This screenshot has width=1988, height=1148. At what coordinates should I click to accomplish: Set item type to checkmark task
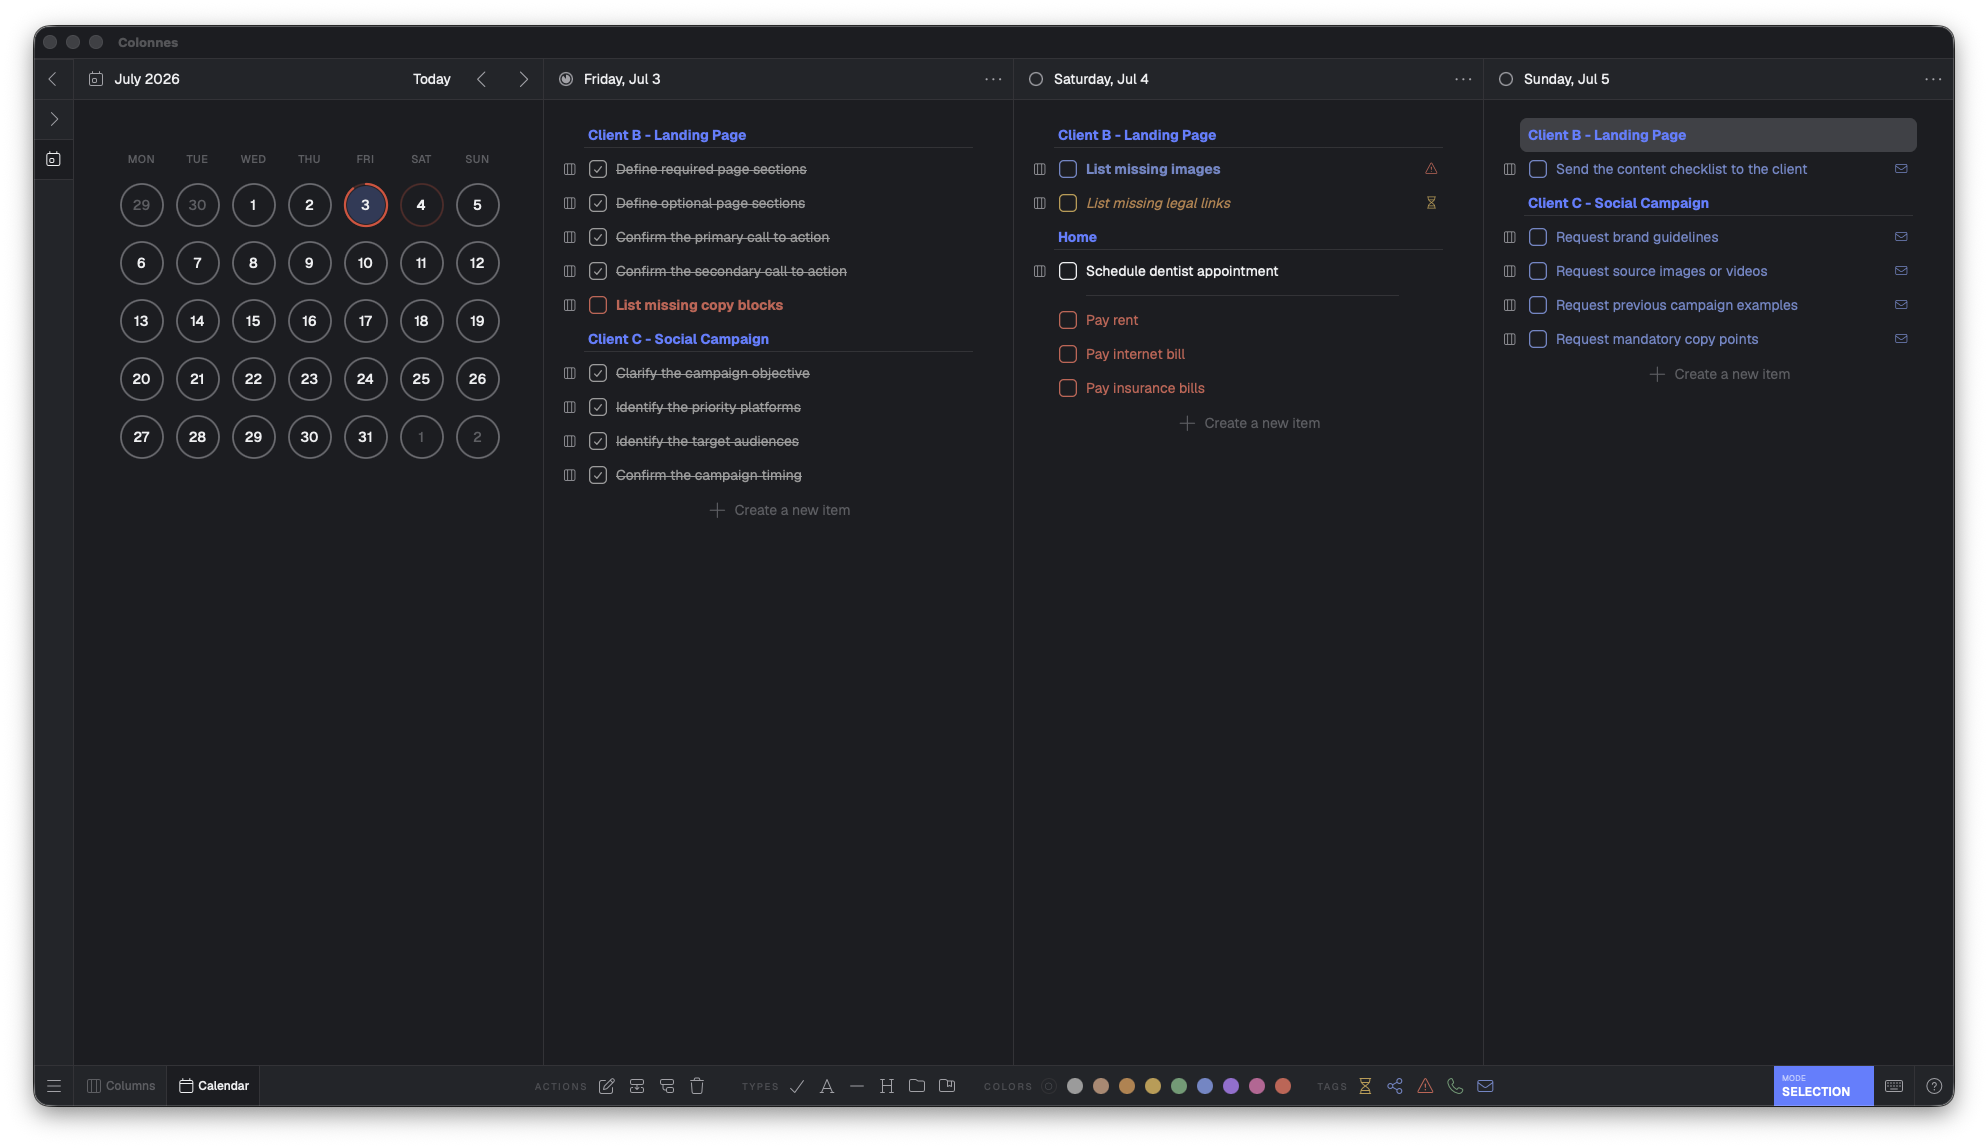797,1086
